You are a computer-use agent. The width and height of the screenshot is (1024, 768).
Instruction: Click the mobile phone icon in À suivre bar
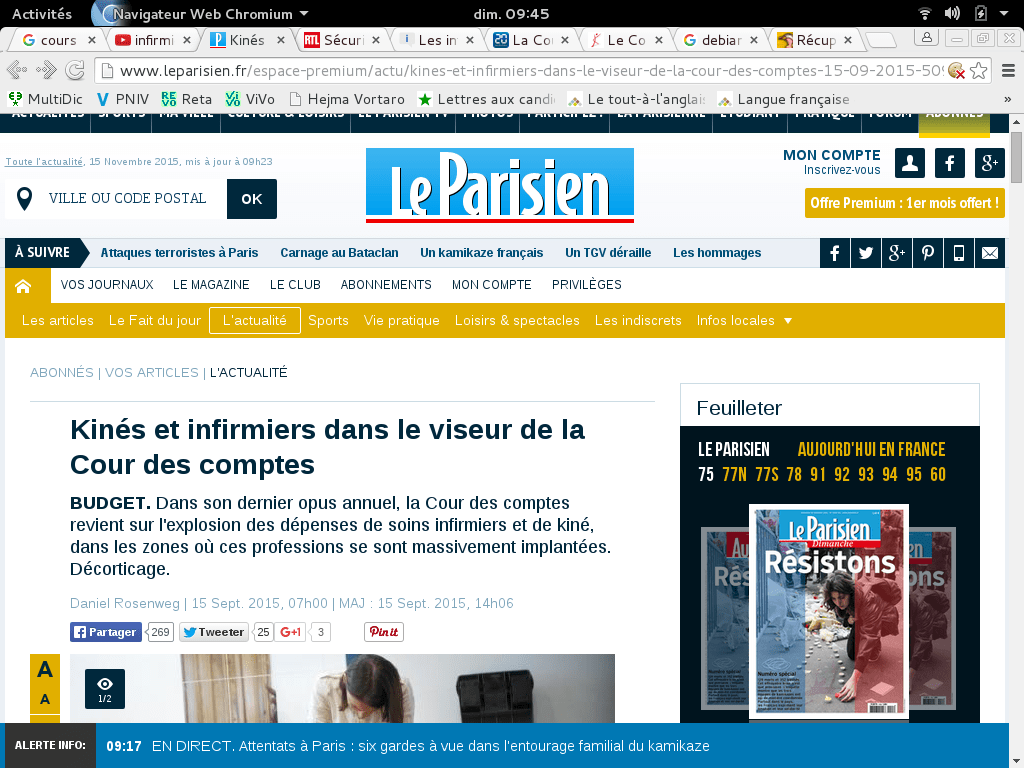(x=959, y=253)
